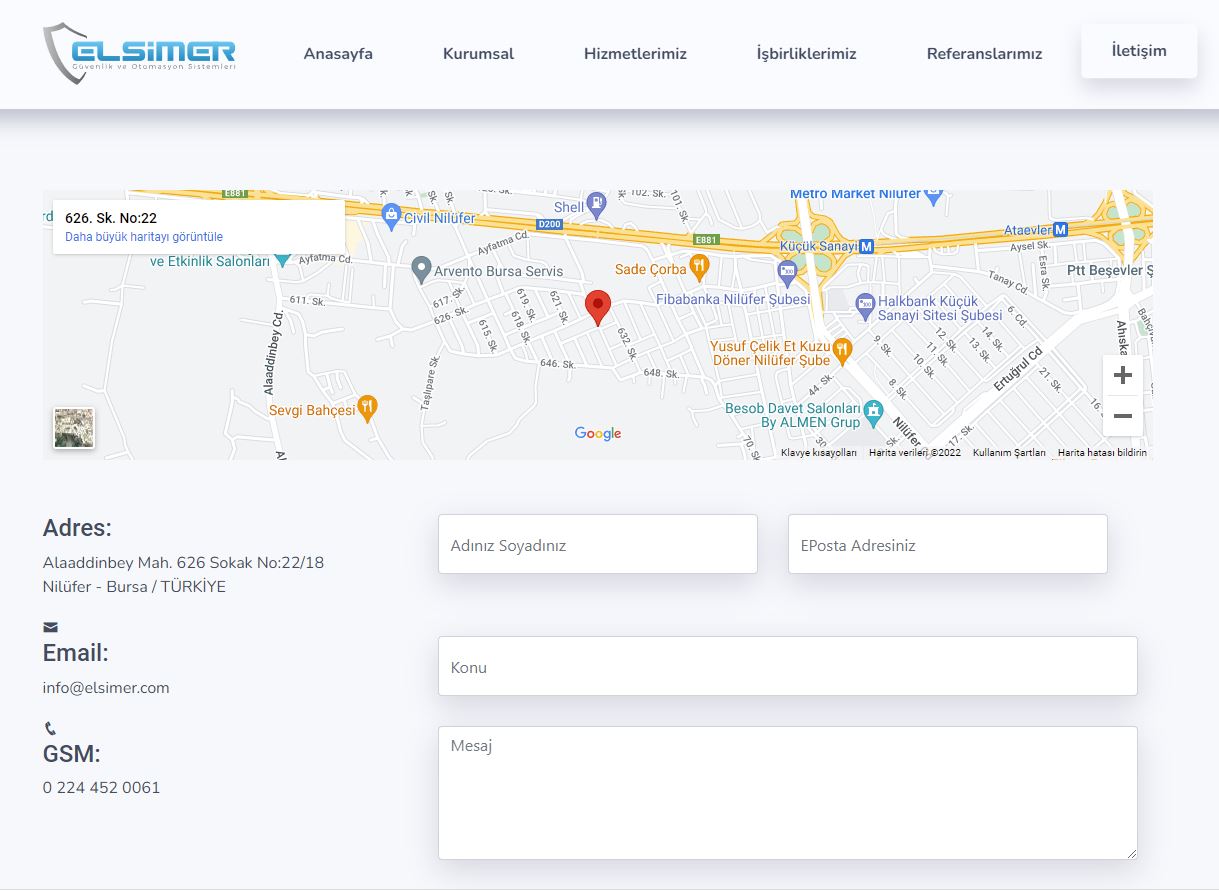
Task: Click inside the Mesaj text area
Action: click(787, 792)
